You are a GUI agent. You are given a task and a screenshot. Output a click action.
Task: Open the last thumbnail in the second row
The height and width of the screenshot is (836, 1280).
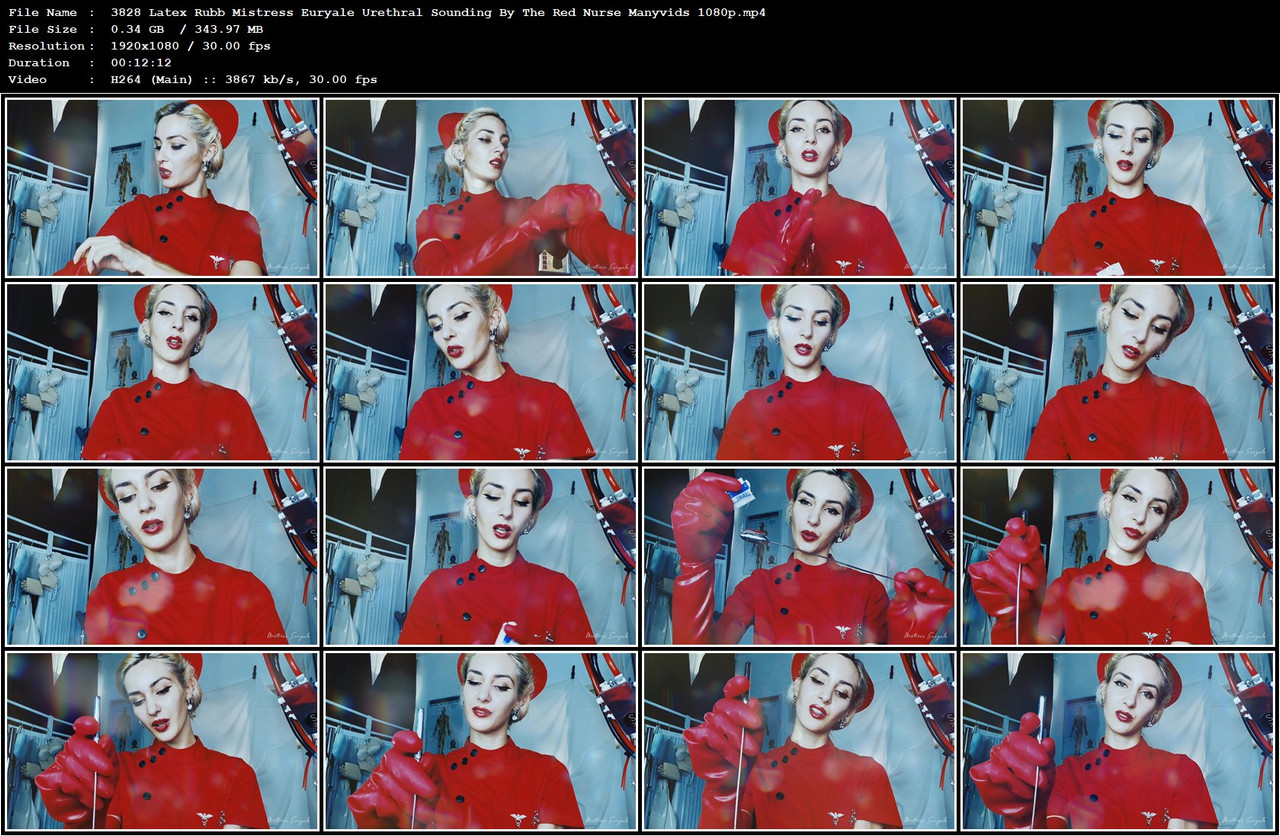click(x=1117, y=372)
